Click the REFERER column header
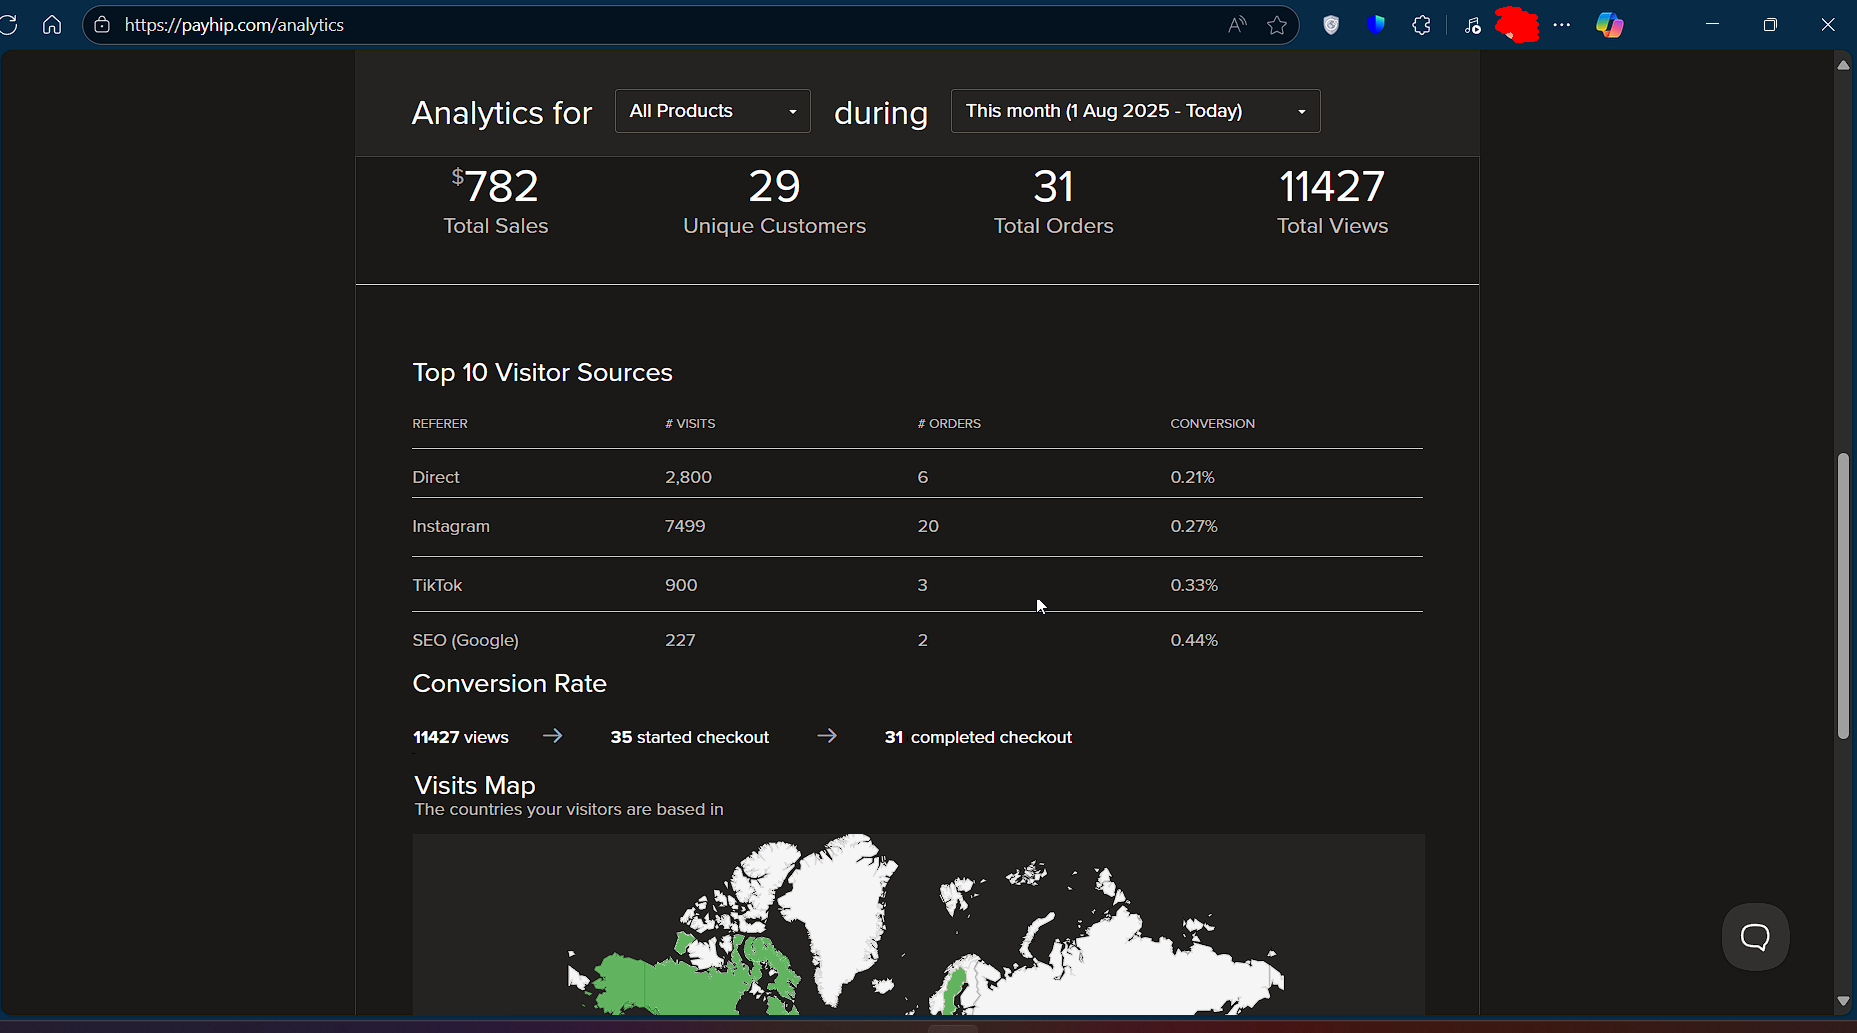Screen dimensions: 1857x1033 [440, 424]
